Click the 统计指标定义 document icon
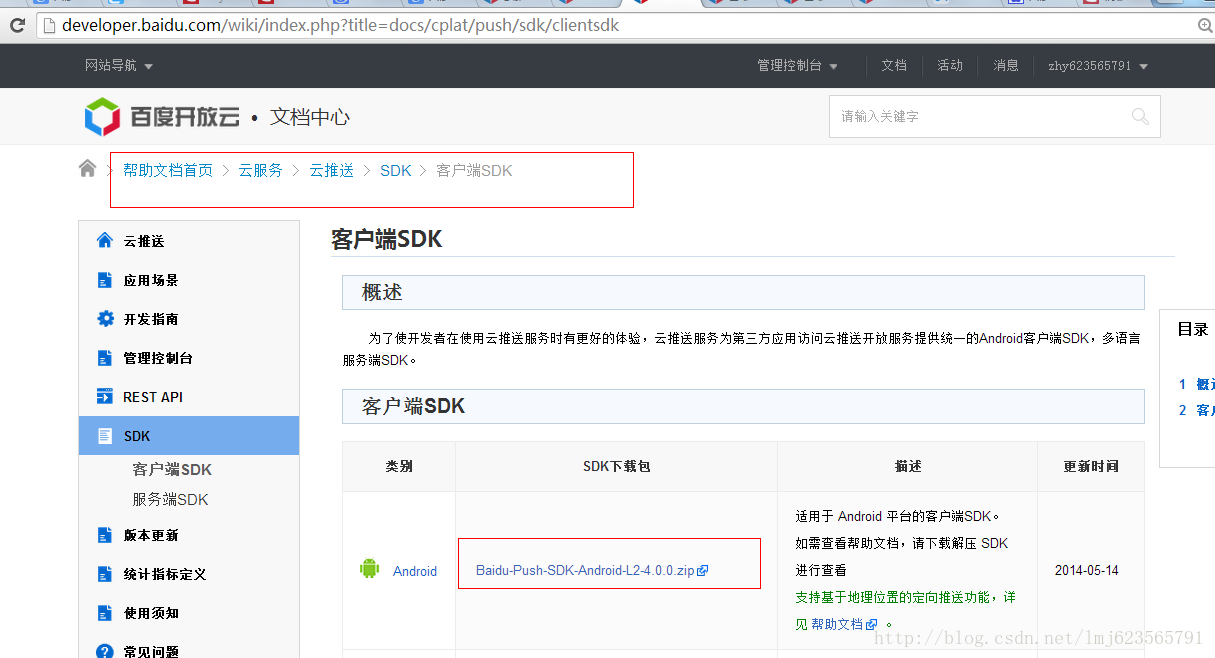This screenshot has width=1215, height=658. (x=105, y=574)
